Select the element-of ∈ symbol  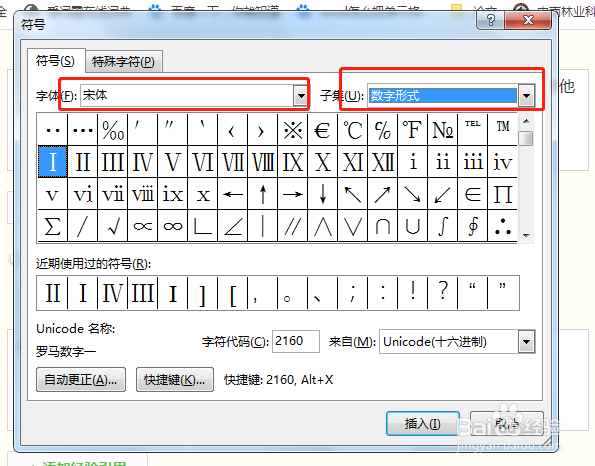pos(472,194)
